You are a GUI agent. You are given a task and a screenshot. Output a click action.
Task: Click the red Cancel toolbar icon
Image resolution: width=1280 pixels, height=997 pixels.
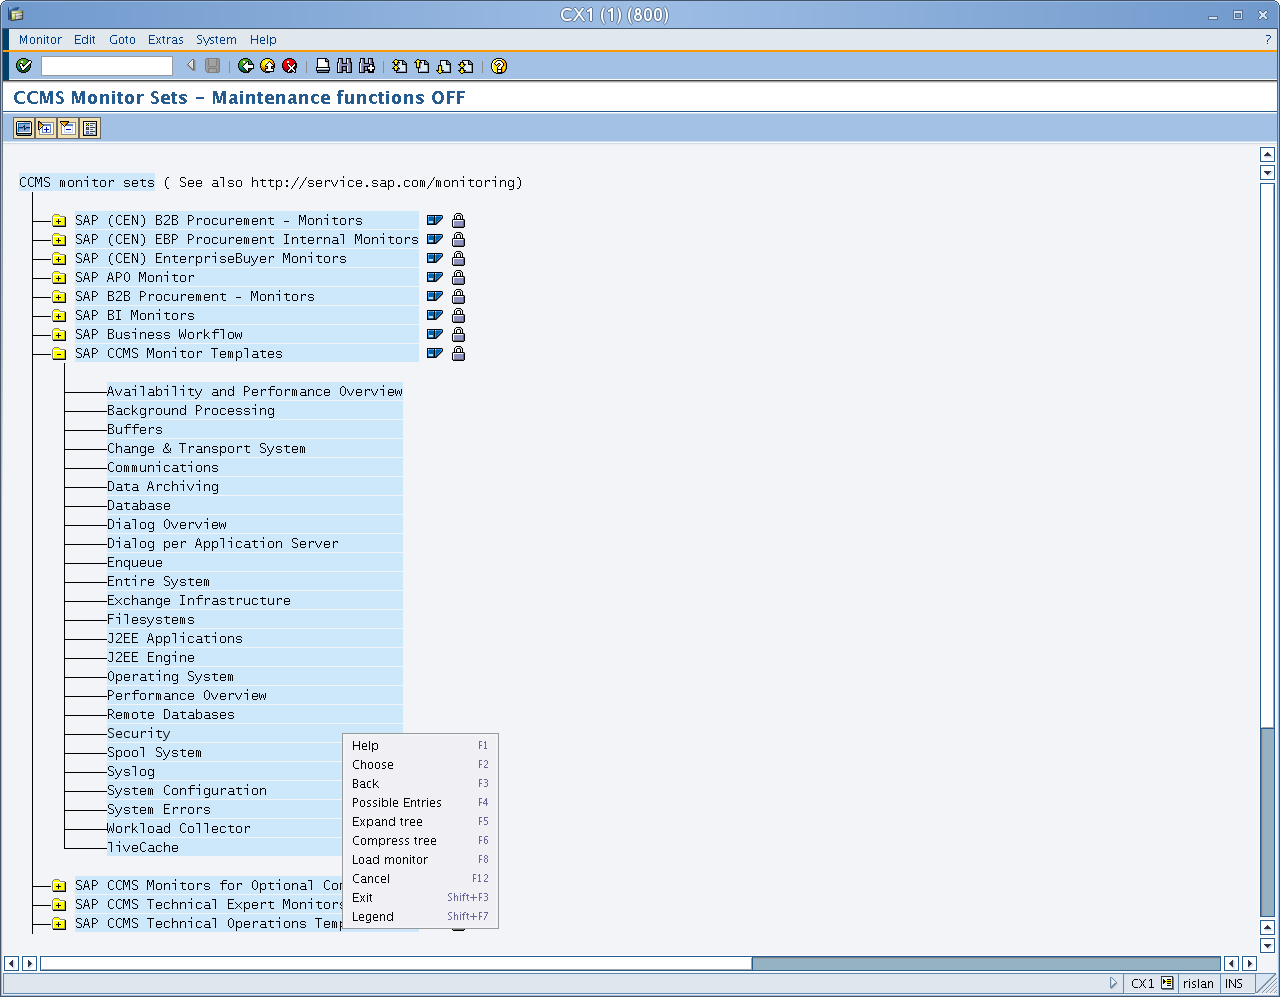click(x=290, y=66)
